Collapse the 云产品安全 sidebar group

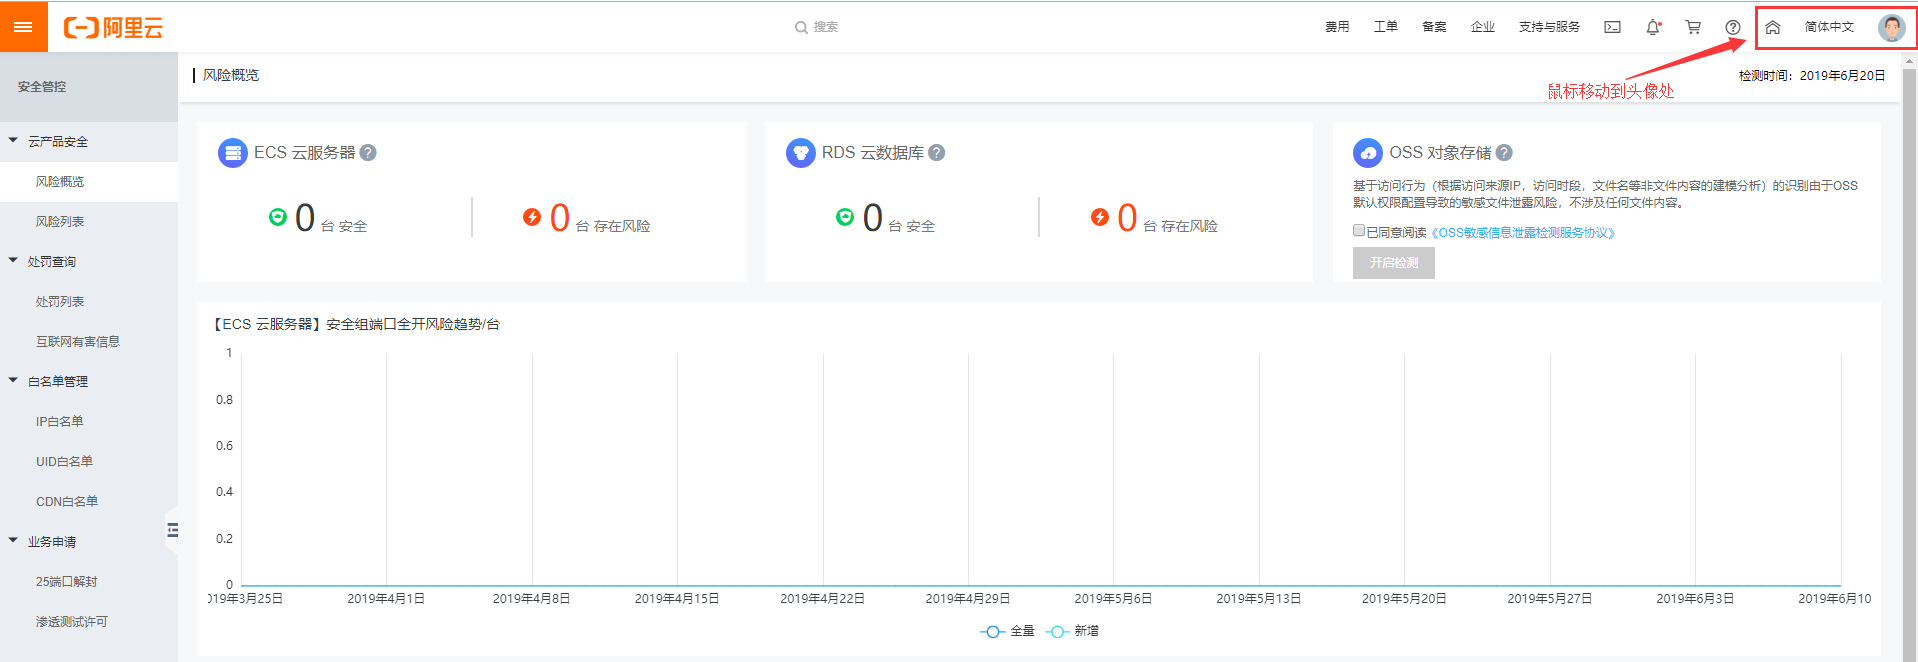pos(13,141)
